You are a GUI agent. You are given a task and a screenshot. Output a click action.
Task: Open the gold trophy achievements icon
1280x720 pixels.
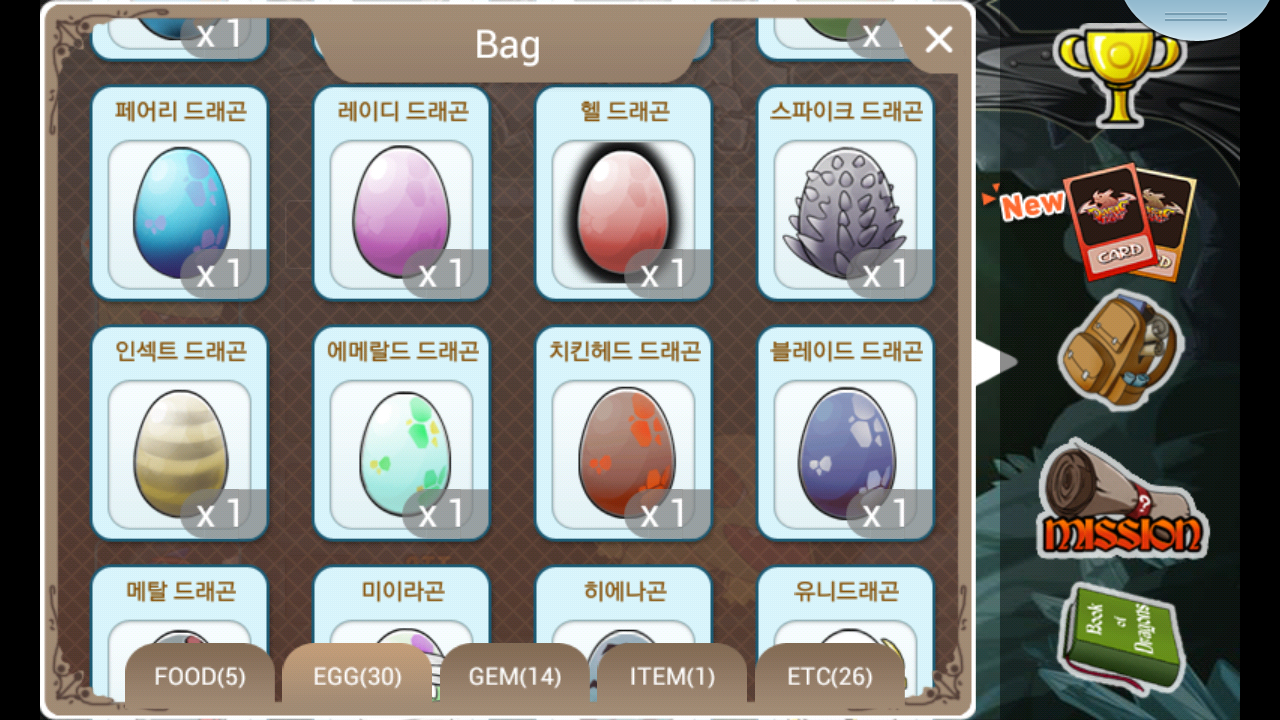(1120, 77)
